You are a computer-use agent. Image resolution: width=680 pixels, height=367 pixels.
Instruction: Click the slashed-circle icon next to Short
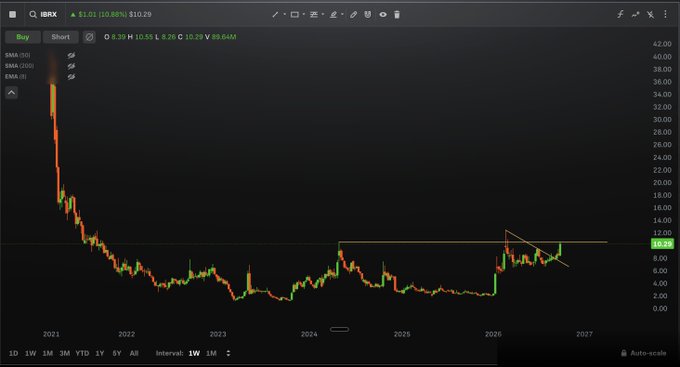(x=89, y=37)
